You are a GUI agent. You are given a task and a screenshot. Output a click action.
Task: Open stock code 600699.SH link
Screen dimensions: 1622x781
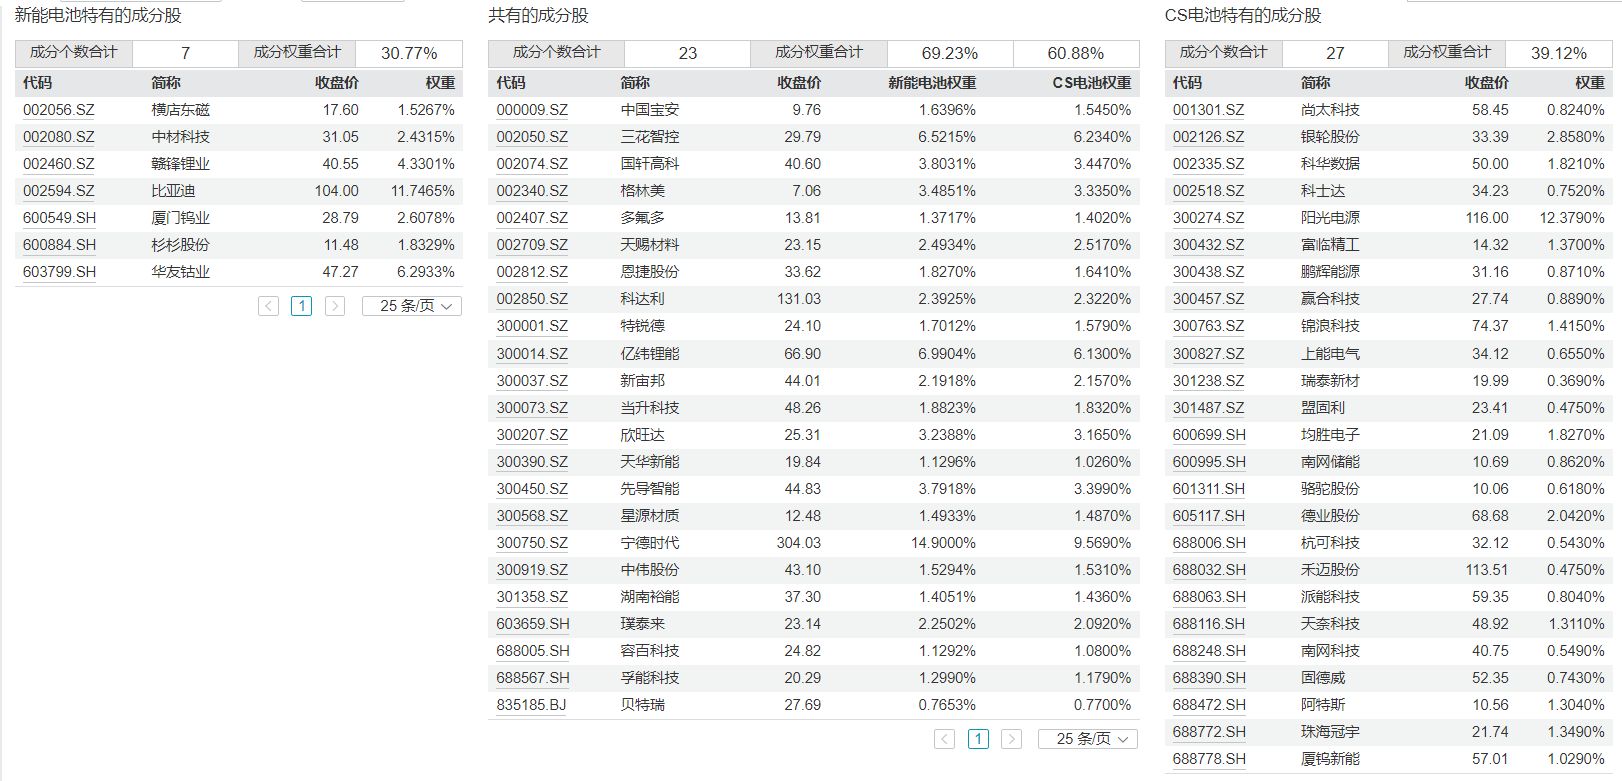coord(1210,435)
